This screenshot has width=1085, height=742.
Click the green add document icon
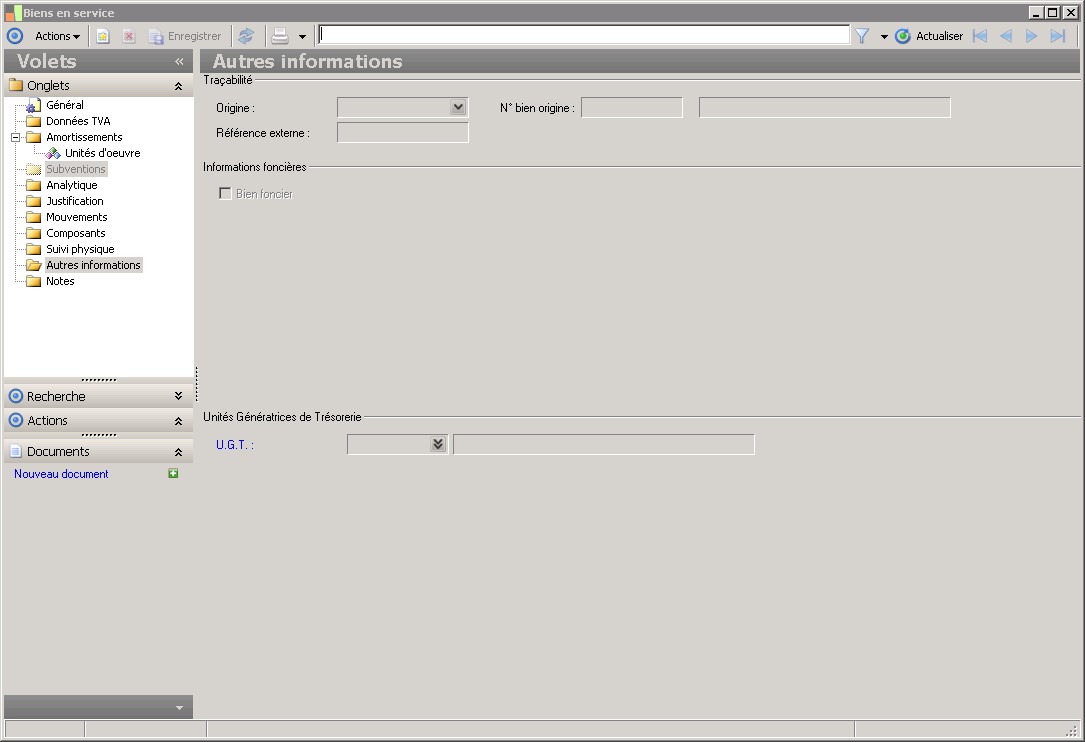(173, 473)
